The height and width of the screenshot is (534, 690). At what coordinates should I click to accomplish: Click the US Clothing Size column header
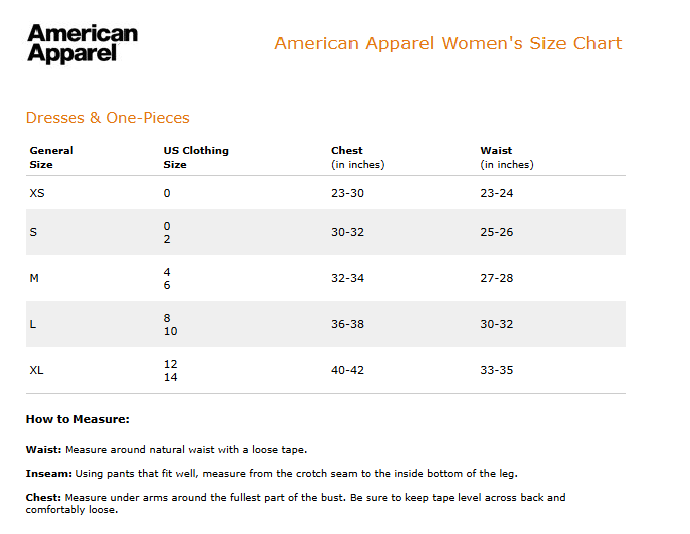196,157
